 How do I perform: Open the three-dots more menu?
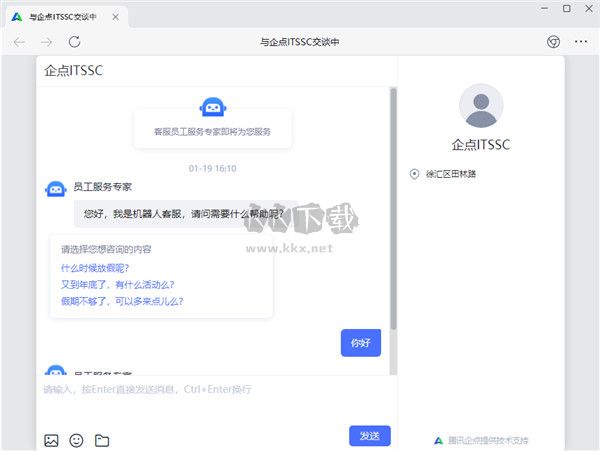581,42
